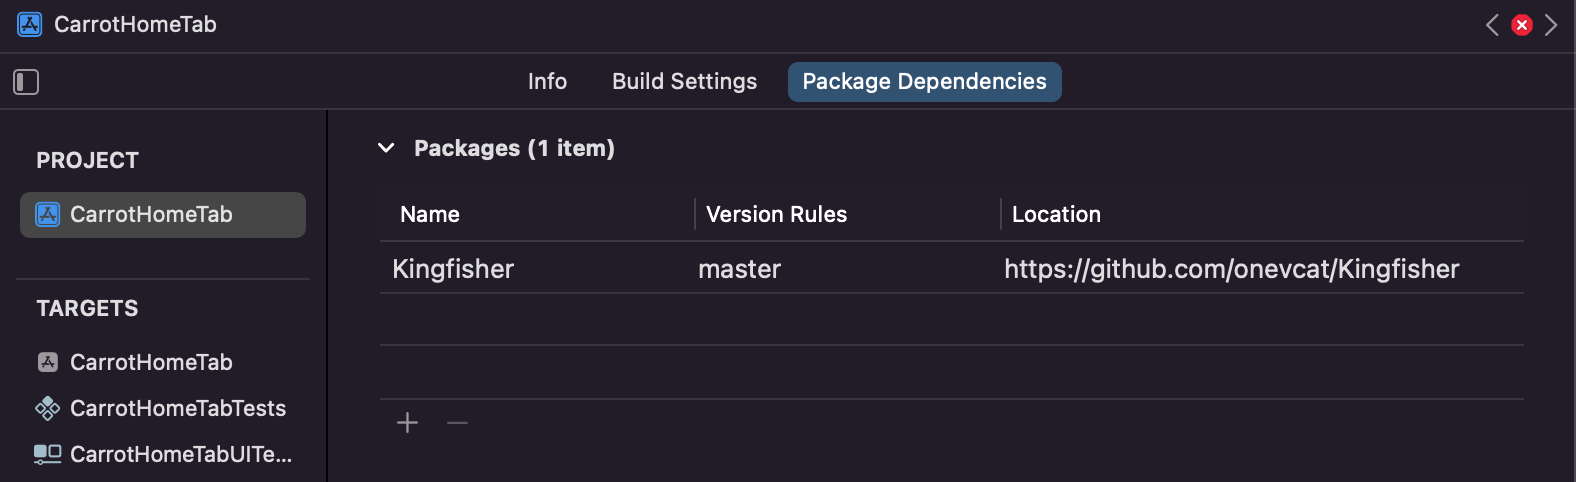This screenshot has height=482, width=1576.
Task: Open the Build Settings tab
Action: pos(684,82)
